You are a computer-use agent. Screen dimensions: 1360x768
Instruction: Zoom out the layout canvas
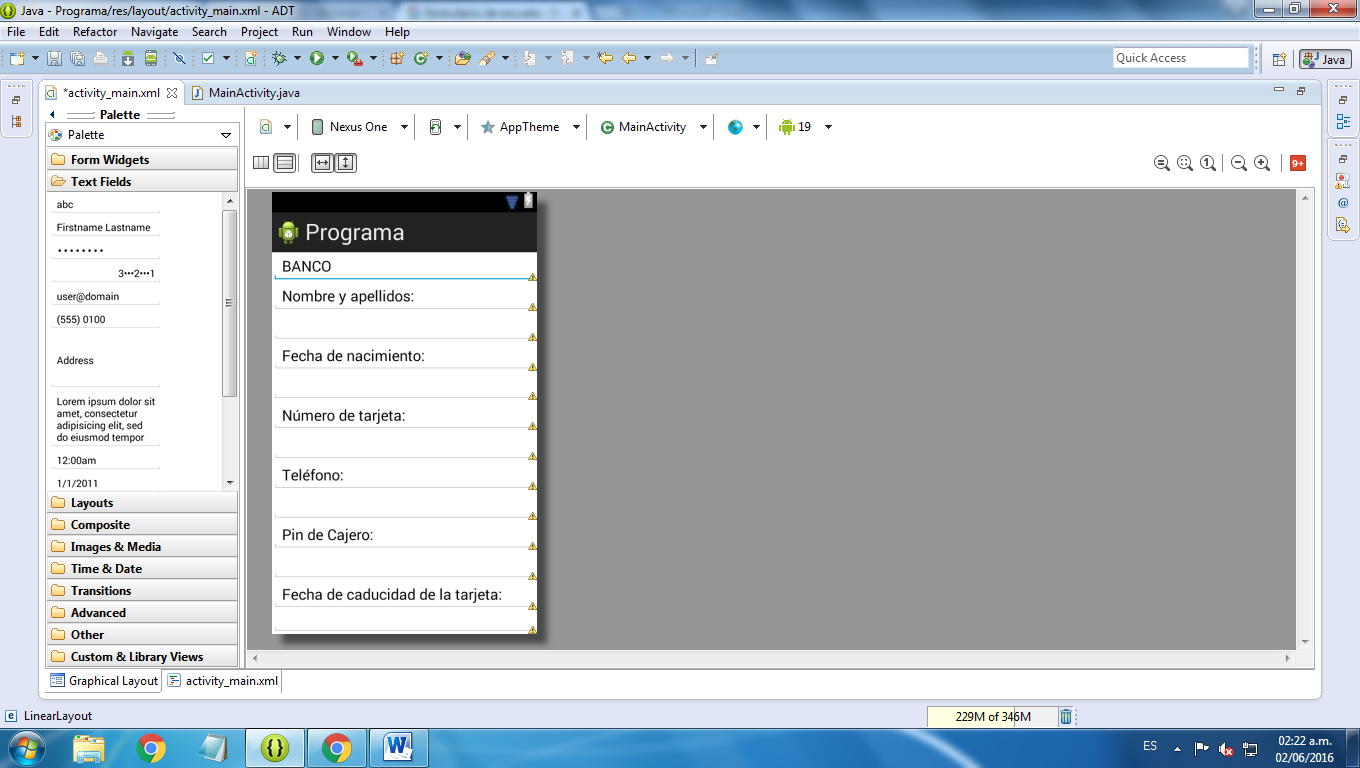[x=1239, y=163]
